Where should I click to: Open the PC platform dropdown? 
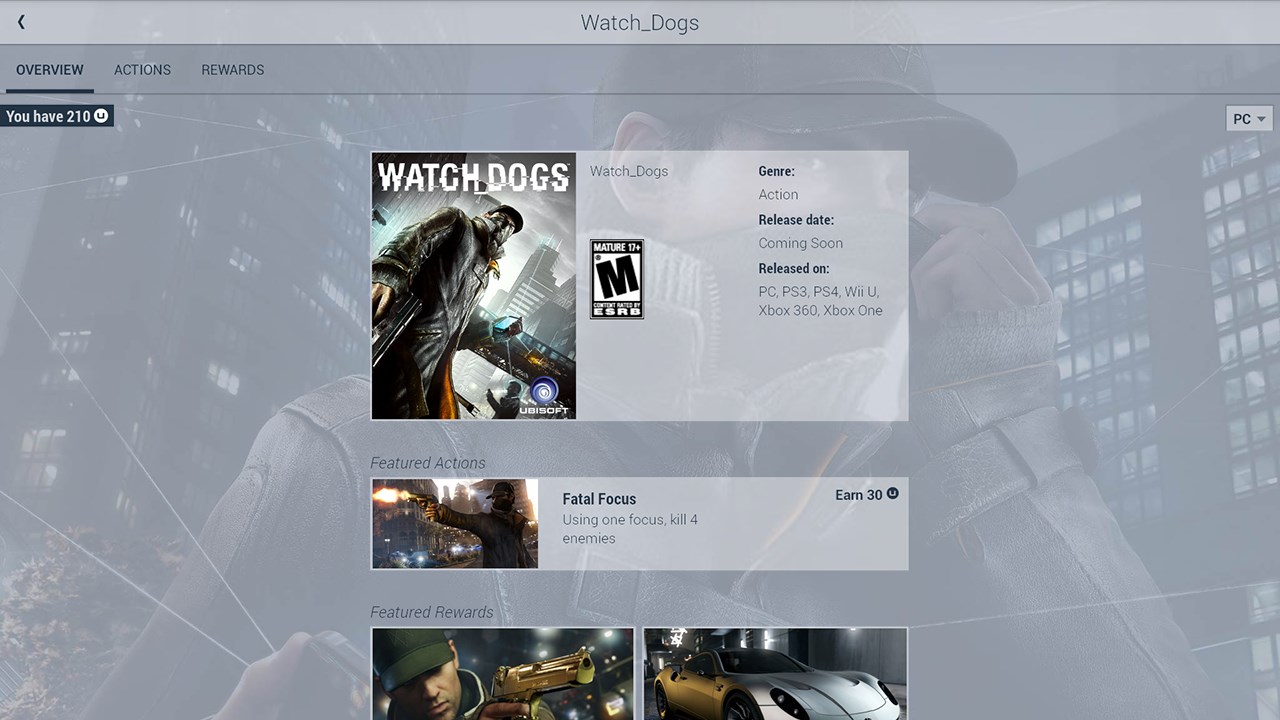point(1249,119)
